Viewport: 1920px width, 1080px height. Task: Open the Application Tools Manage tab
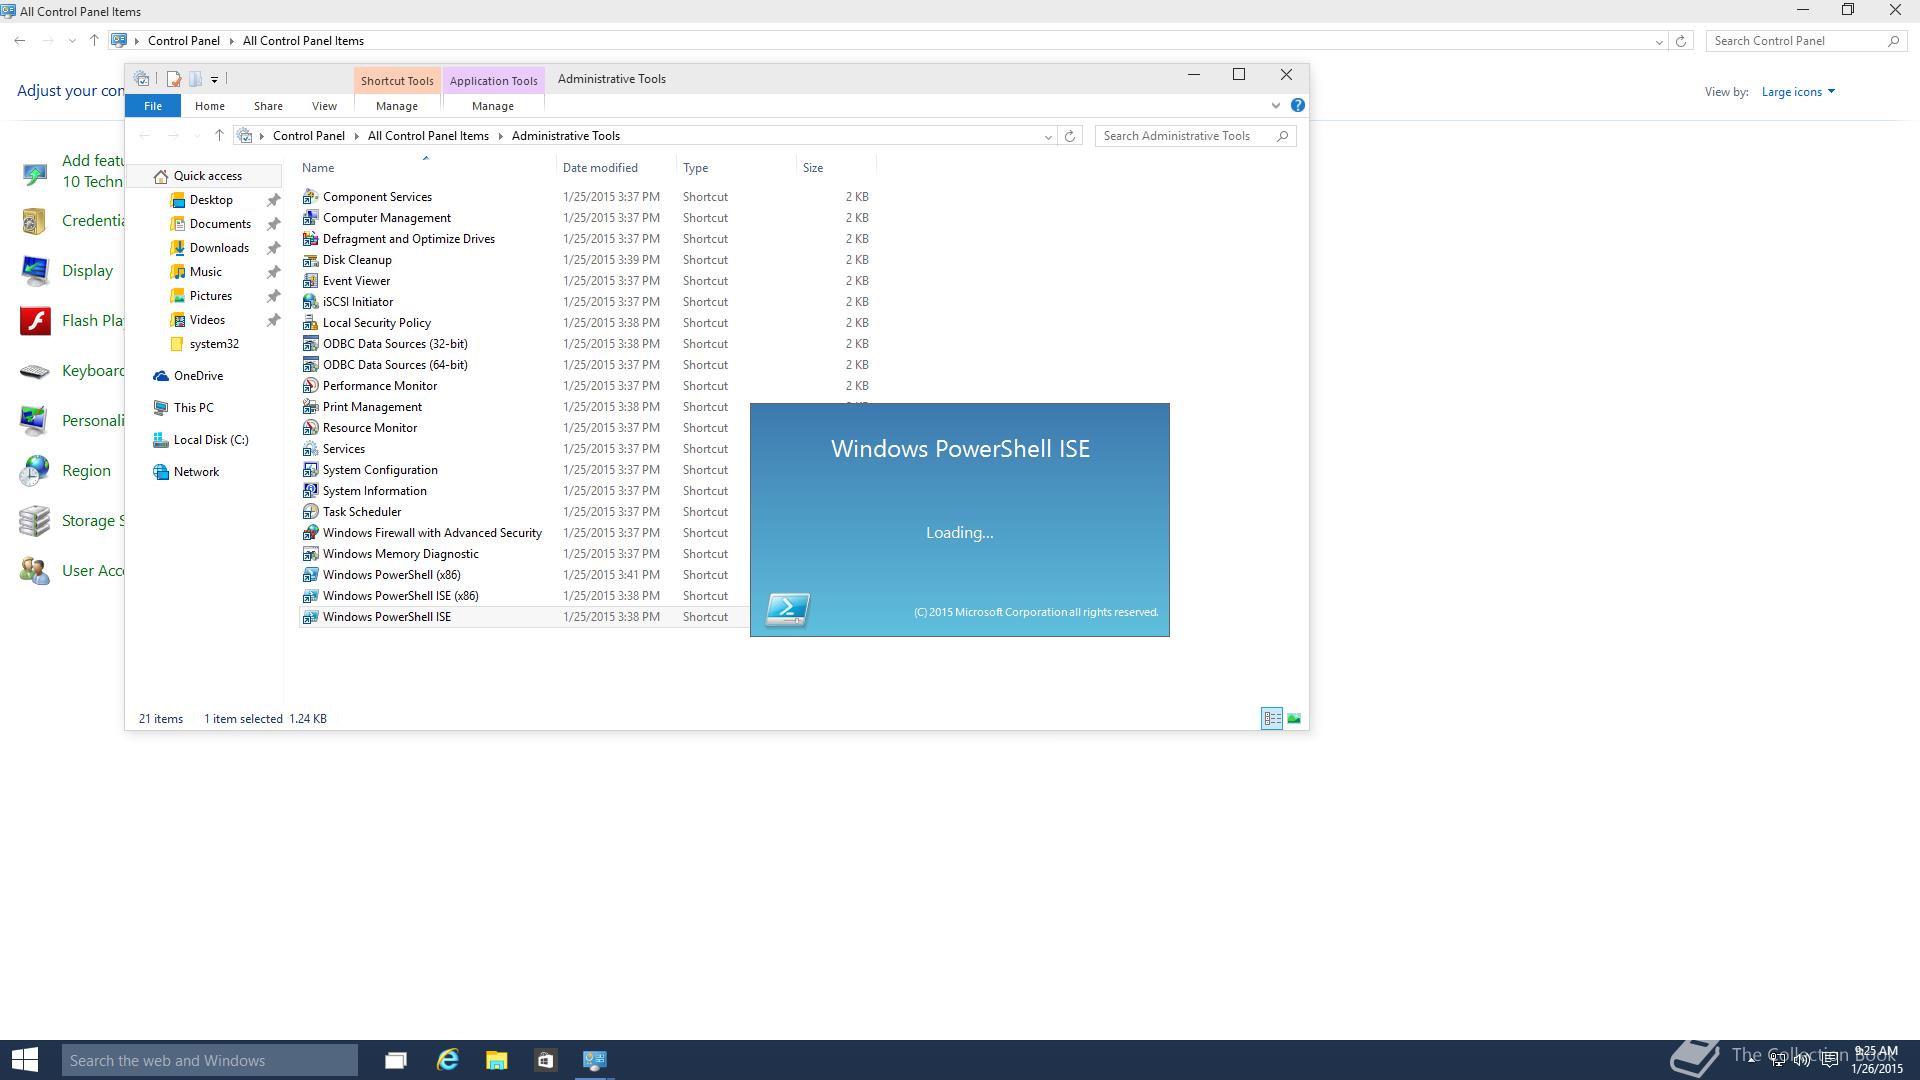tap(492, 106)
